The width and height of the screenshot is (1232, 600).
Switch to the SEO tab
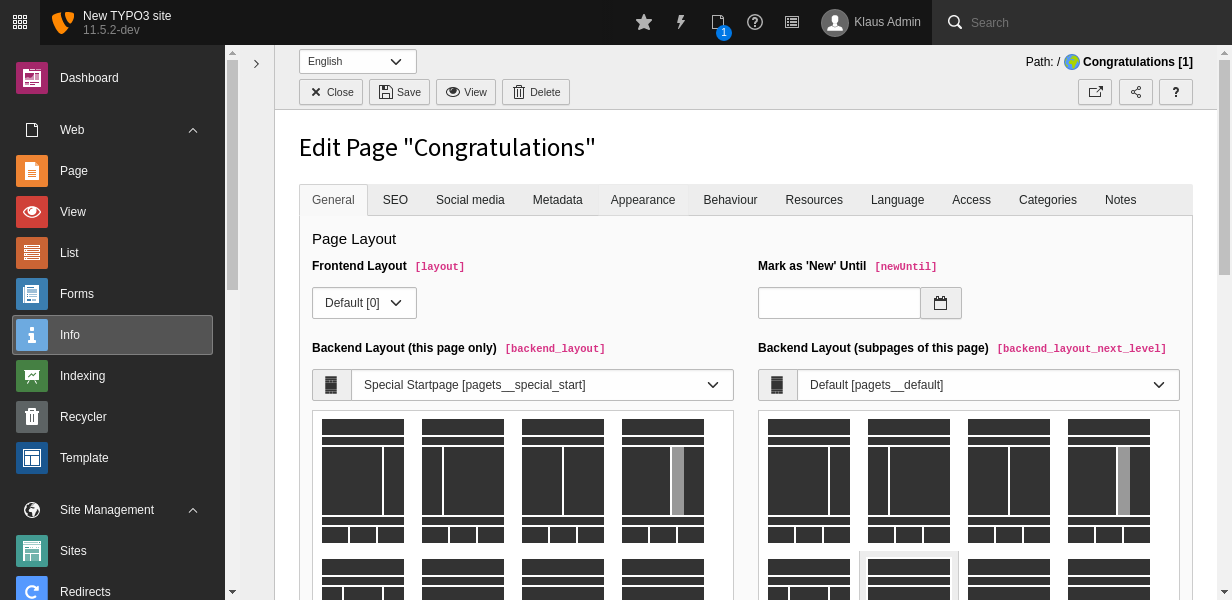pyautogui.click(x=395, y=200)
